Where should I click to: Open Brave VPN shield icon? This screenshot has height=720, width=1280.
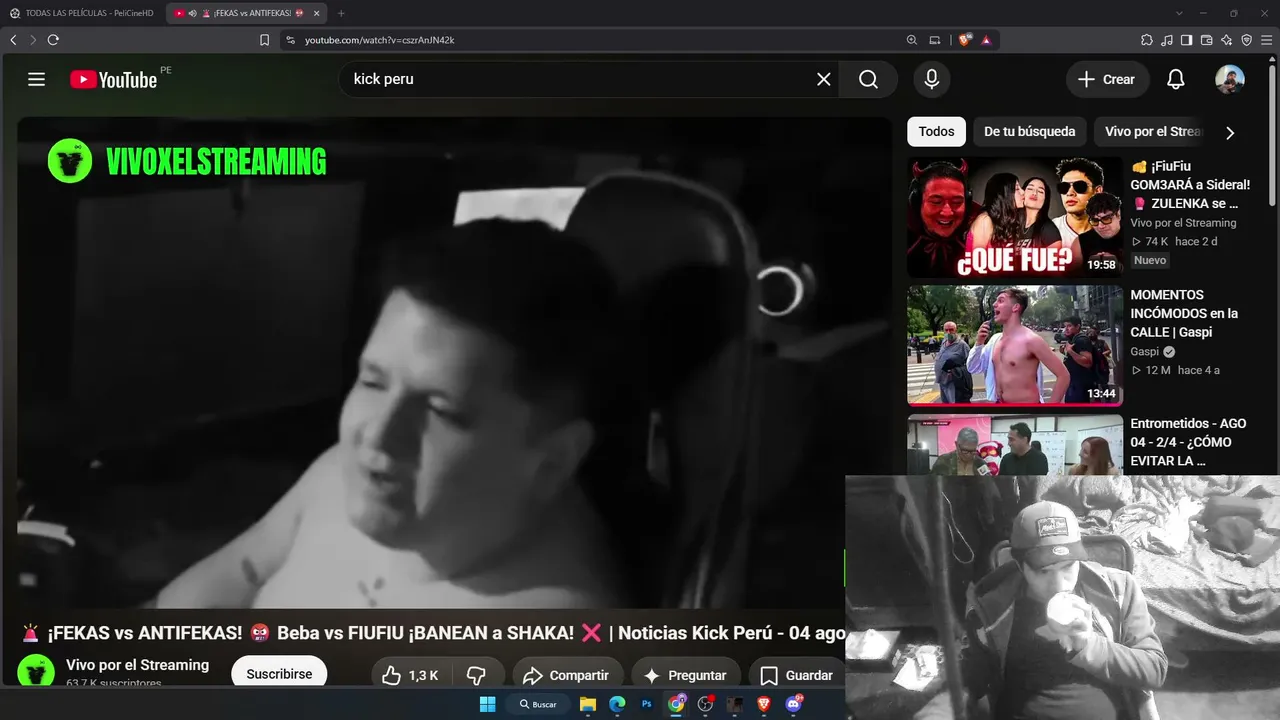(x=1247, y=40)
